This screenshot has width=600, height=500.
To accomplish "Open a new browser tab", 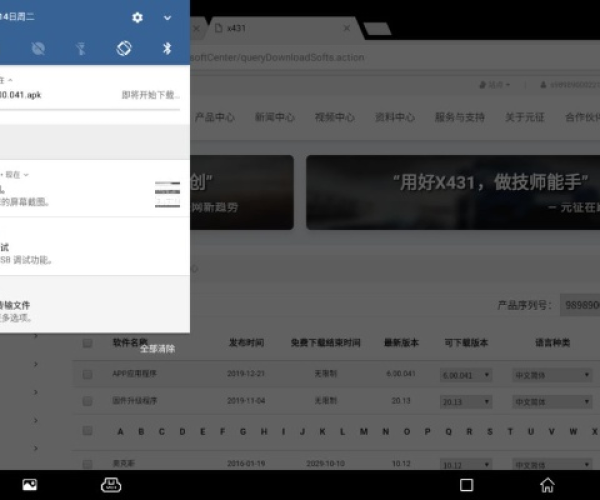I will pos(377,29).
